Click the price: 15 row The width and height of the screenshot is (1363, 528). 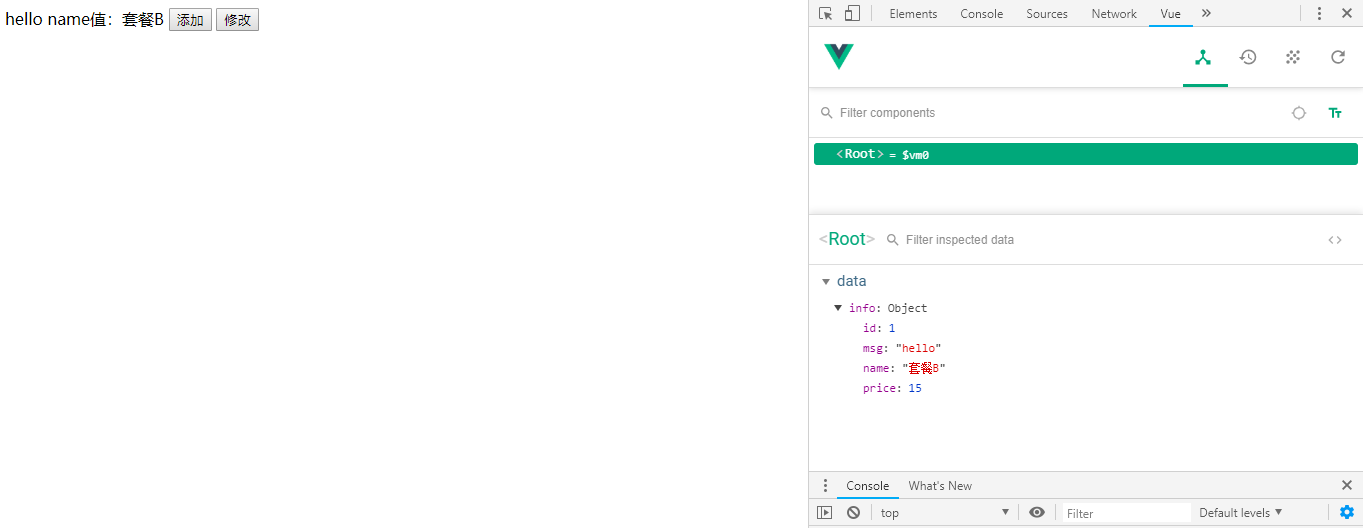[892, 388]
